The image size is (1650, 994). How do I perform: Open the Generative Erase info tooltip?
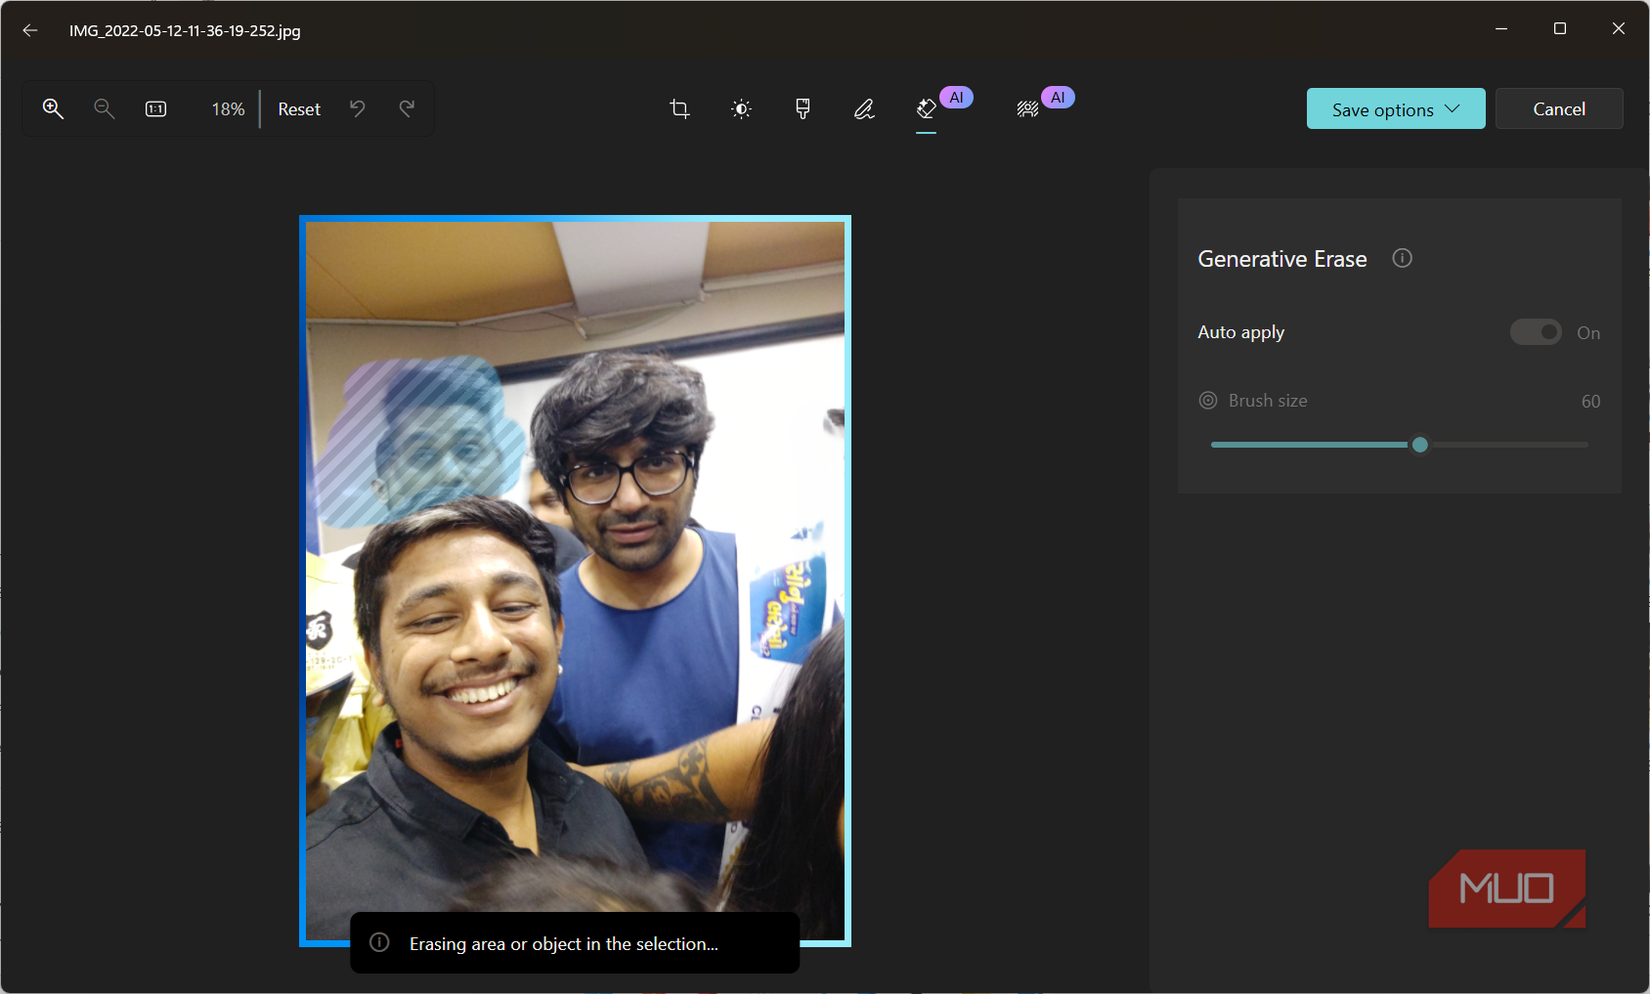point(1401,258)
